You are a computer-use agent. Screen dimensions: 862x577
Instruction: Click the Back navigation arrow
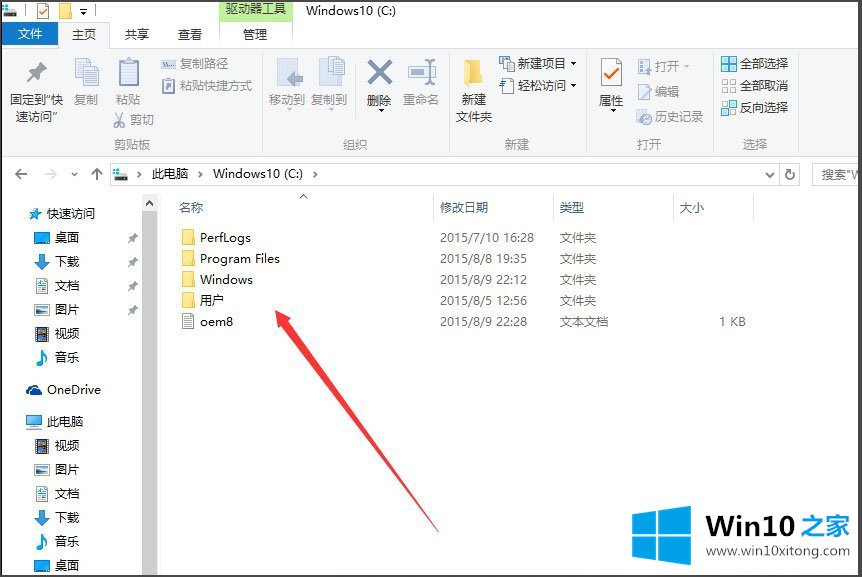21,174
